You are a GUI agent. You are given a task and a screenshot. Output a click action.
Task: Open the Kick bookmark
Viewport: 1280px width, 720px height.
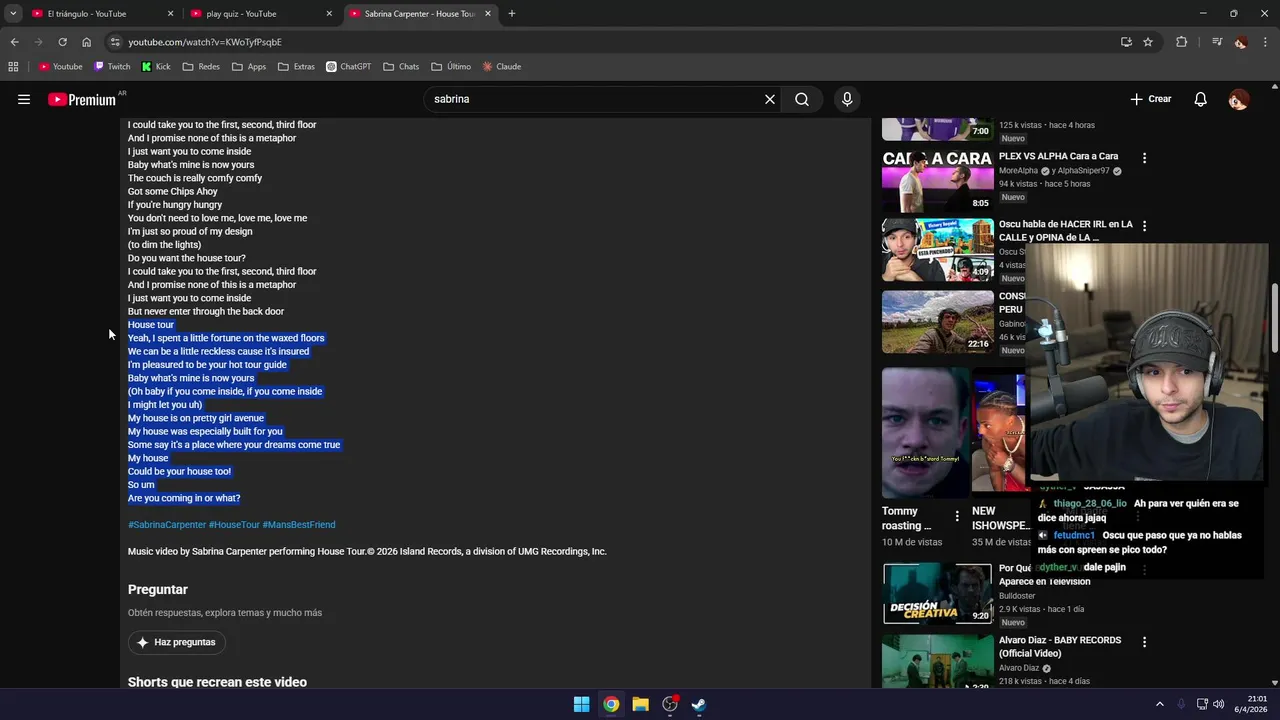[156, 67]
